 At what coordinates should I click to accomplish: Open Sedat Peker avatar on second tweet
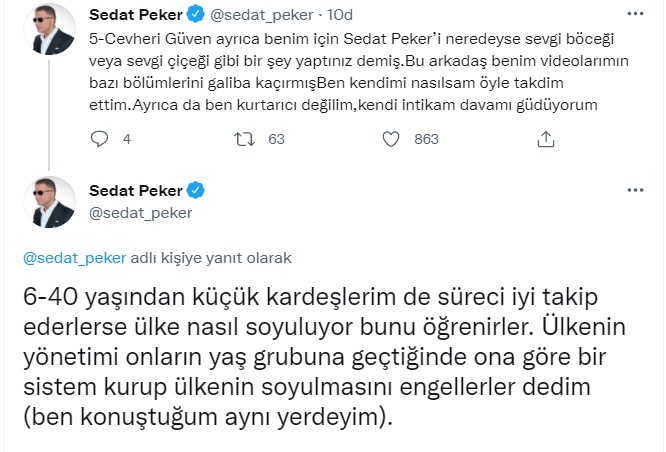point(50,202)
